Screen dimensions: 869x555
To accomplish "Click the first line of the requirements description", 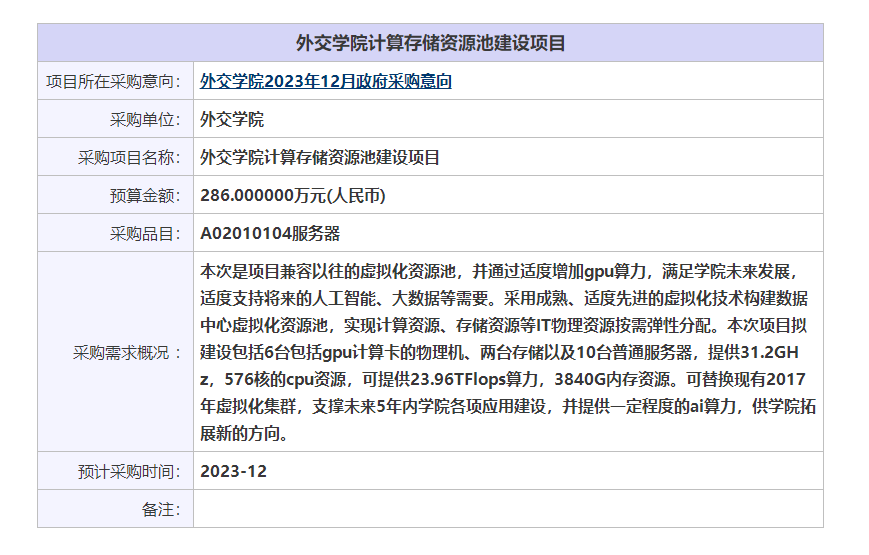I will click(497, 271).
